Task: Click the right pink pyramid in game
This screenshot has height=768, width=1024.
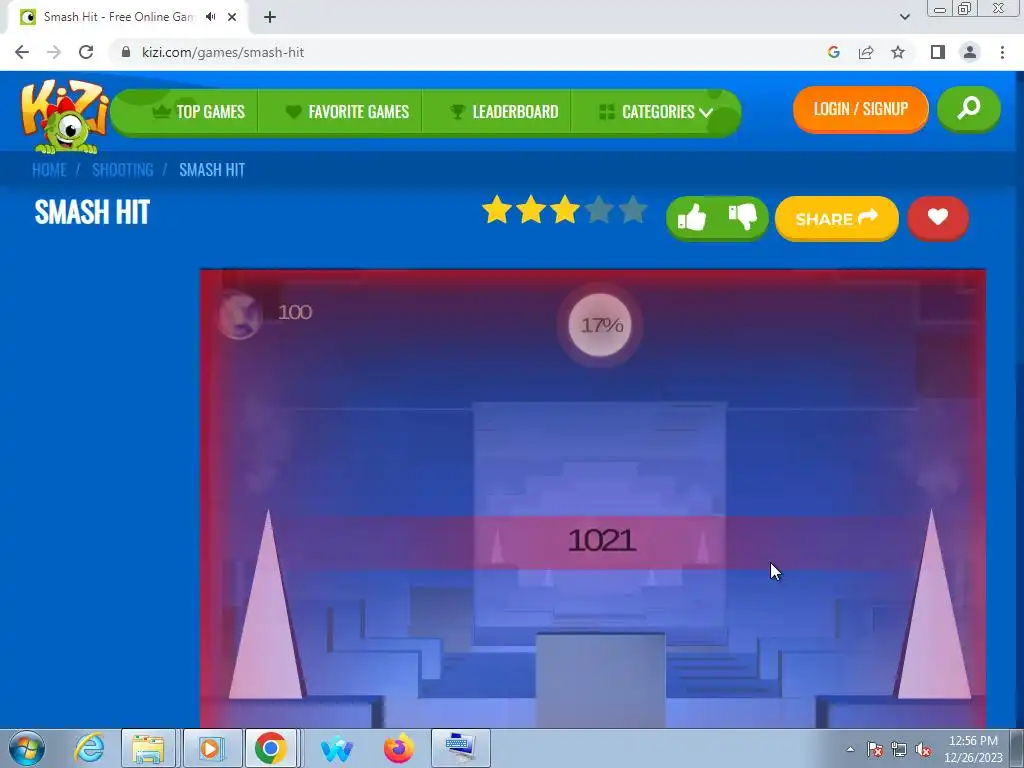Action: pos(933,607)
